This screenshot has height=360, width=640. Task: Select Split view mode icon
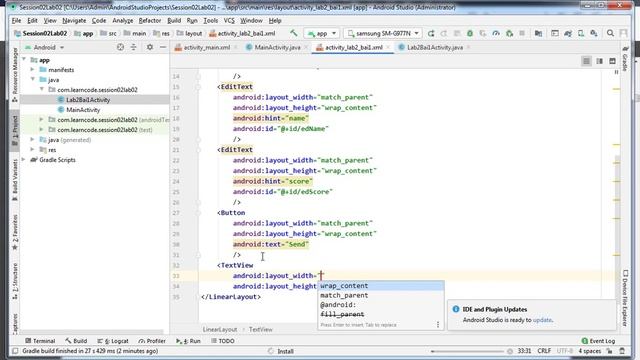click(599, 61)
